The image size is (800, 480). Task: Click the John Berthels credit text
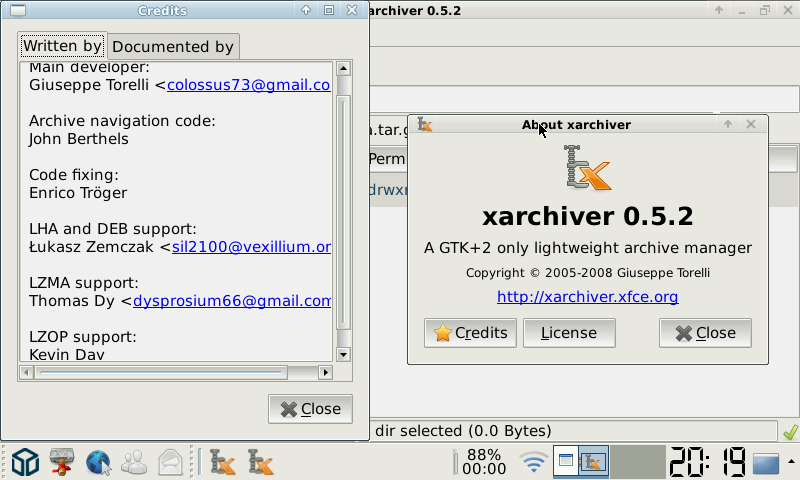point(79,139)
